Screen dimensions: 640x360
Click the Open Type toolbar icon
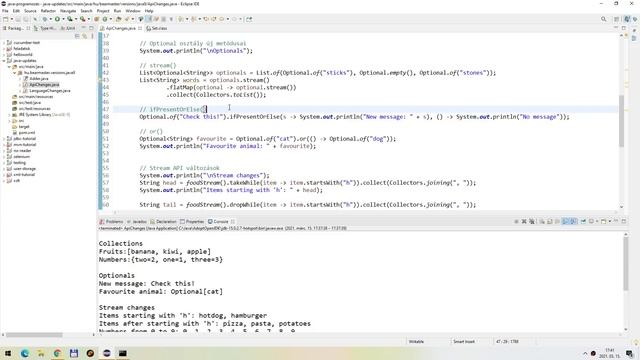click(x=118, y=19)
